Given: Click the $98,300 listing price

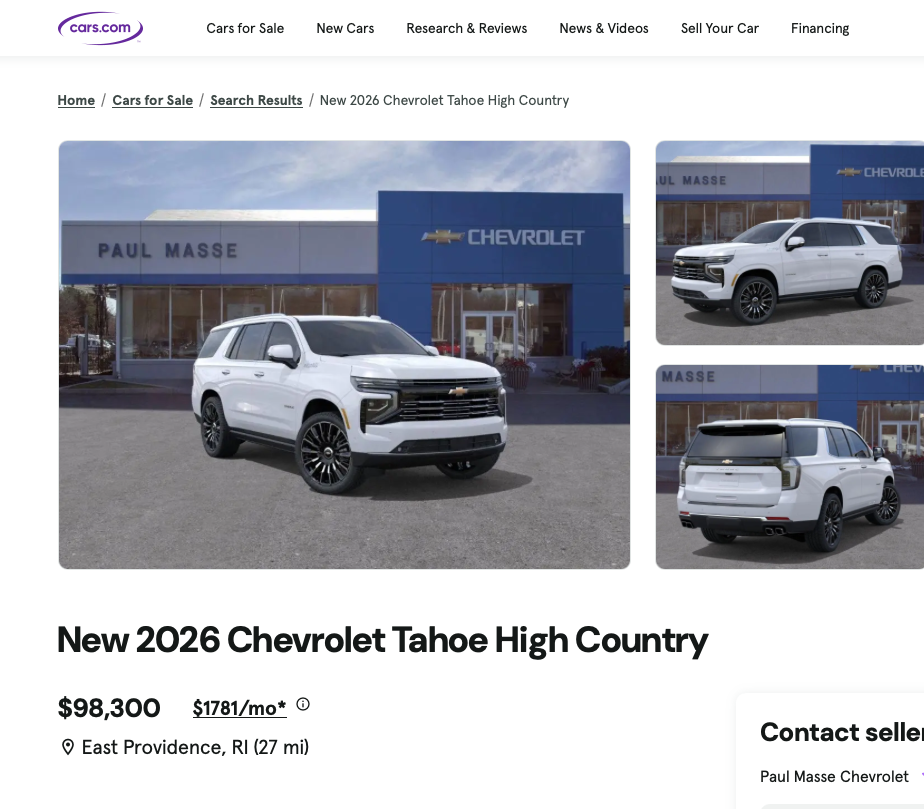Looking at the screenshot, I should [x=109, y=708].
